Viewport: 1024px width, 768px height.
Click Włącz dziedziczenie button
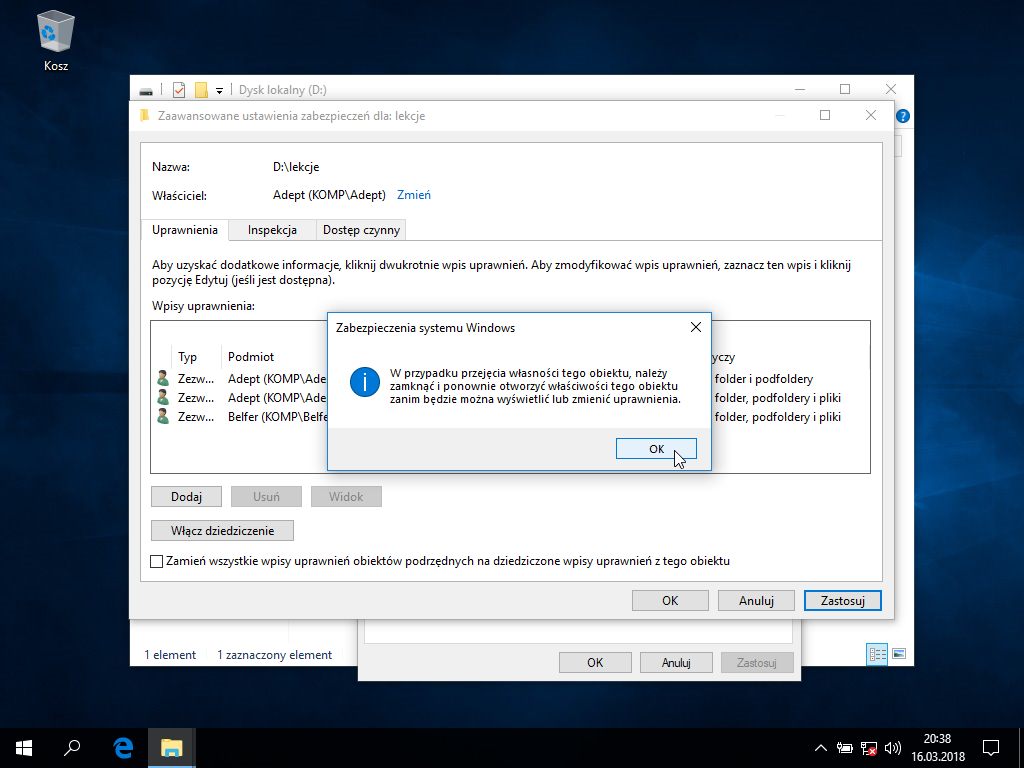(222, 530)
